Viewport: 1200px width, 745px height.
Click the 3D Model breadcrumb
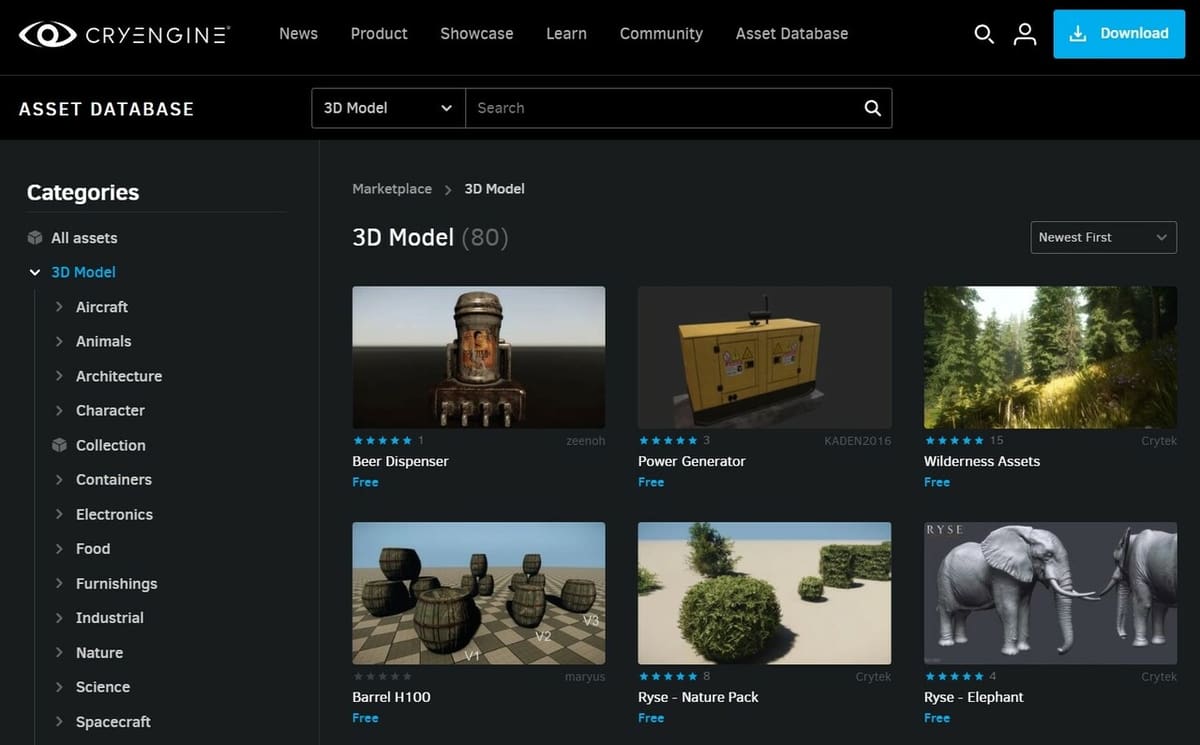tap(494, 189)
